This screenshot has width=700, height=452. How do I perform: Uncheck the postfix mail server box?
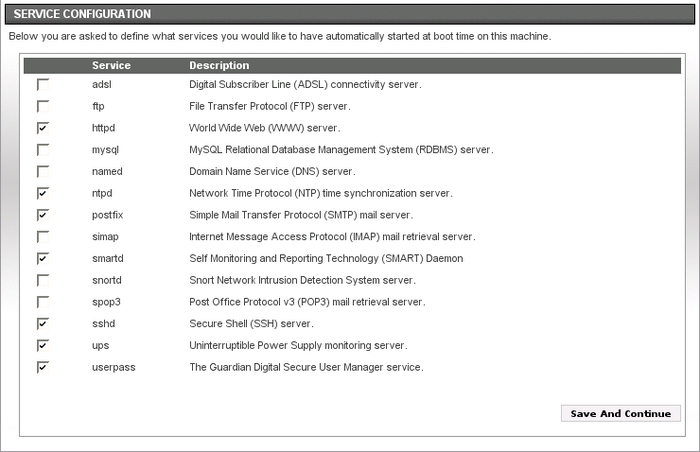(x=43, y=215)
